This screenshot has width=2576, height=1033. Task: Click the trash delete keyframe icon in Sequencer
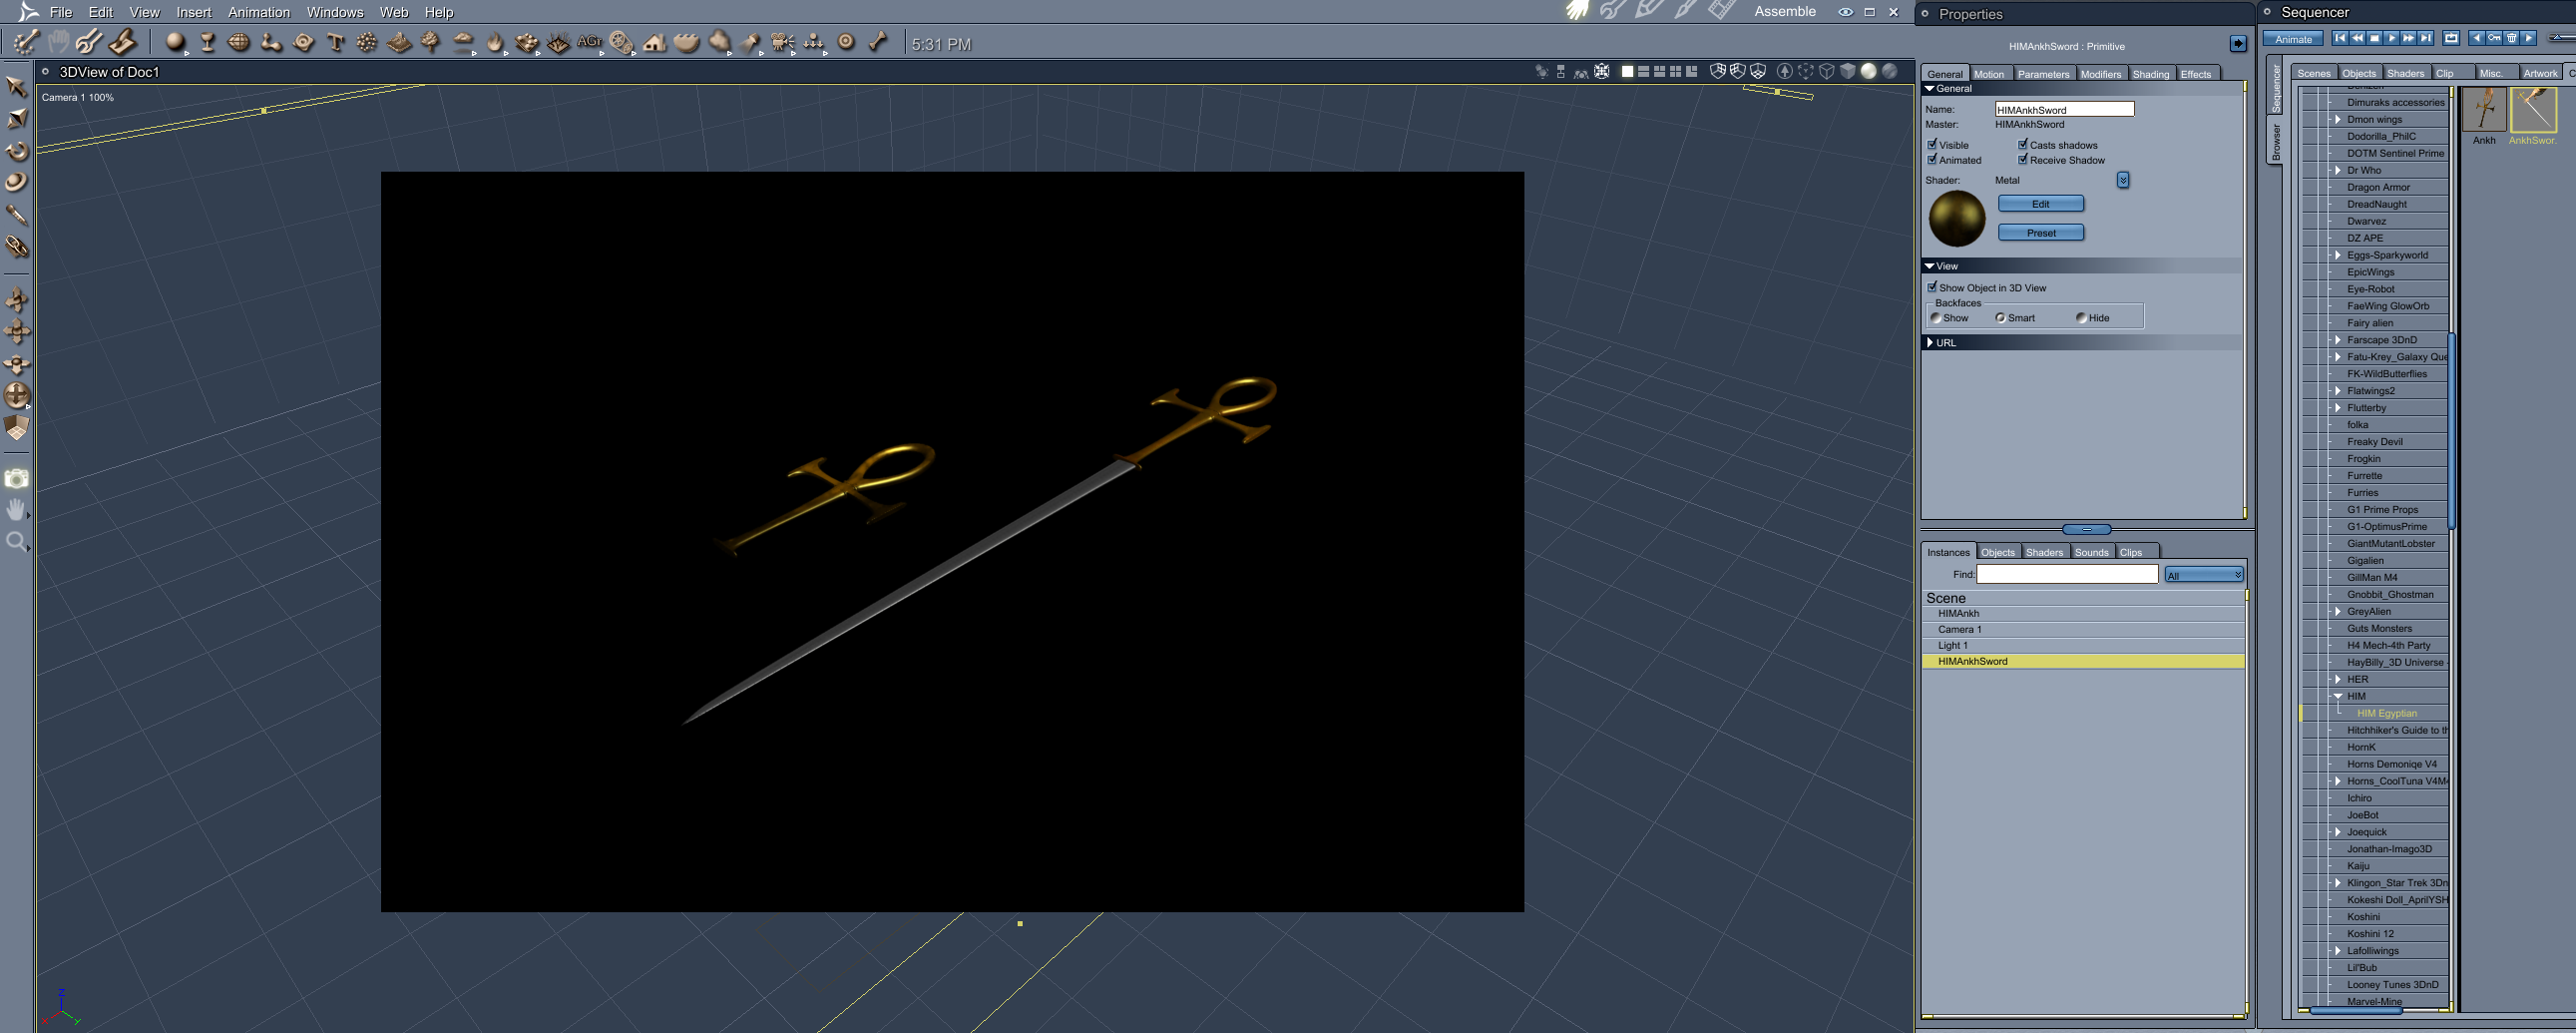point(2511,38)
